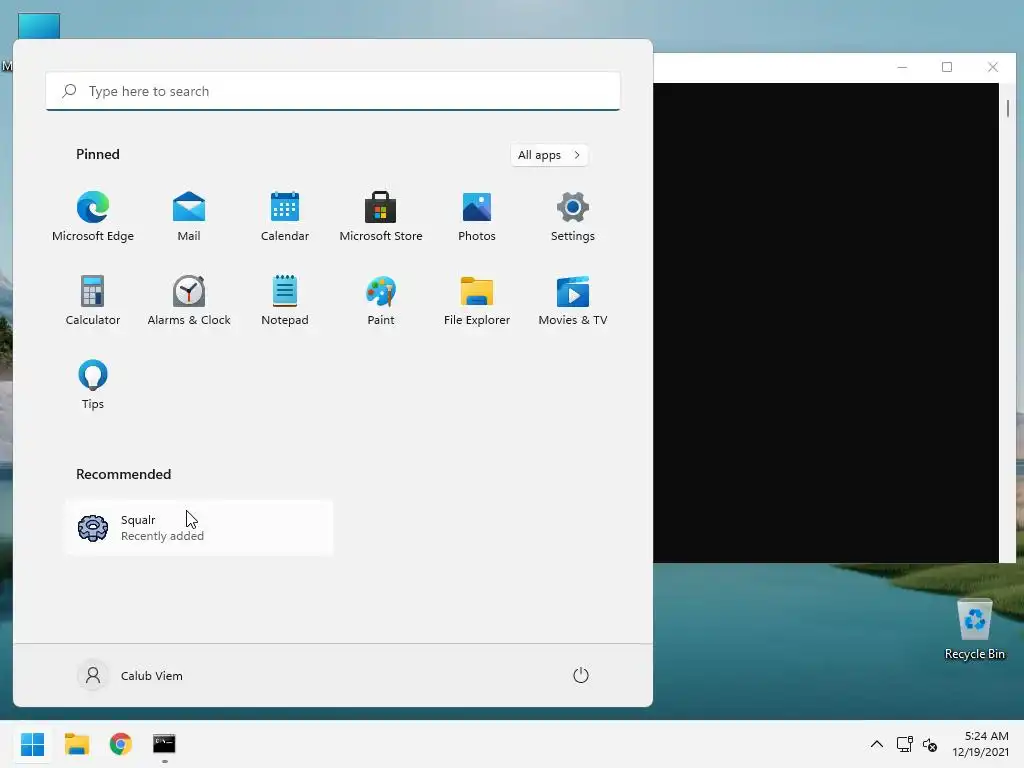Open recently added Squalr app

pos(199,528)
